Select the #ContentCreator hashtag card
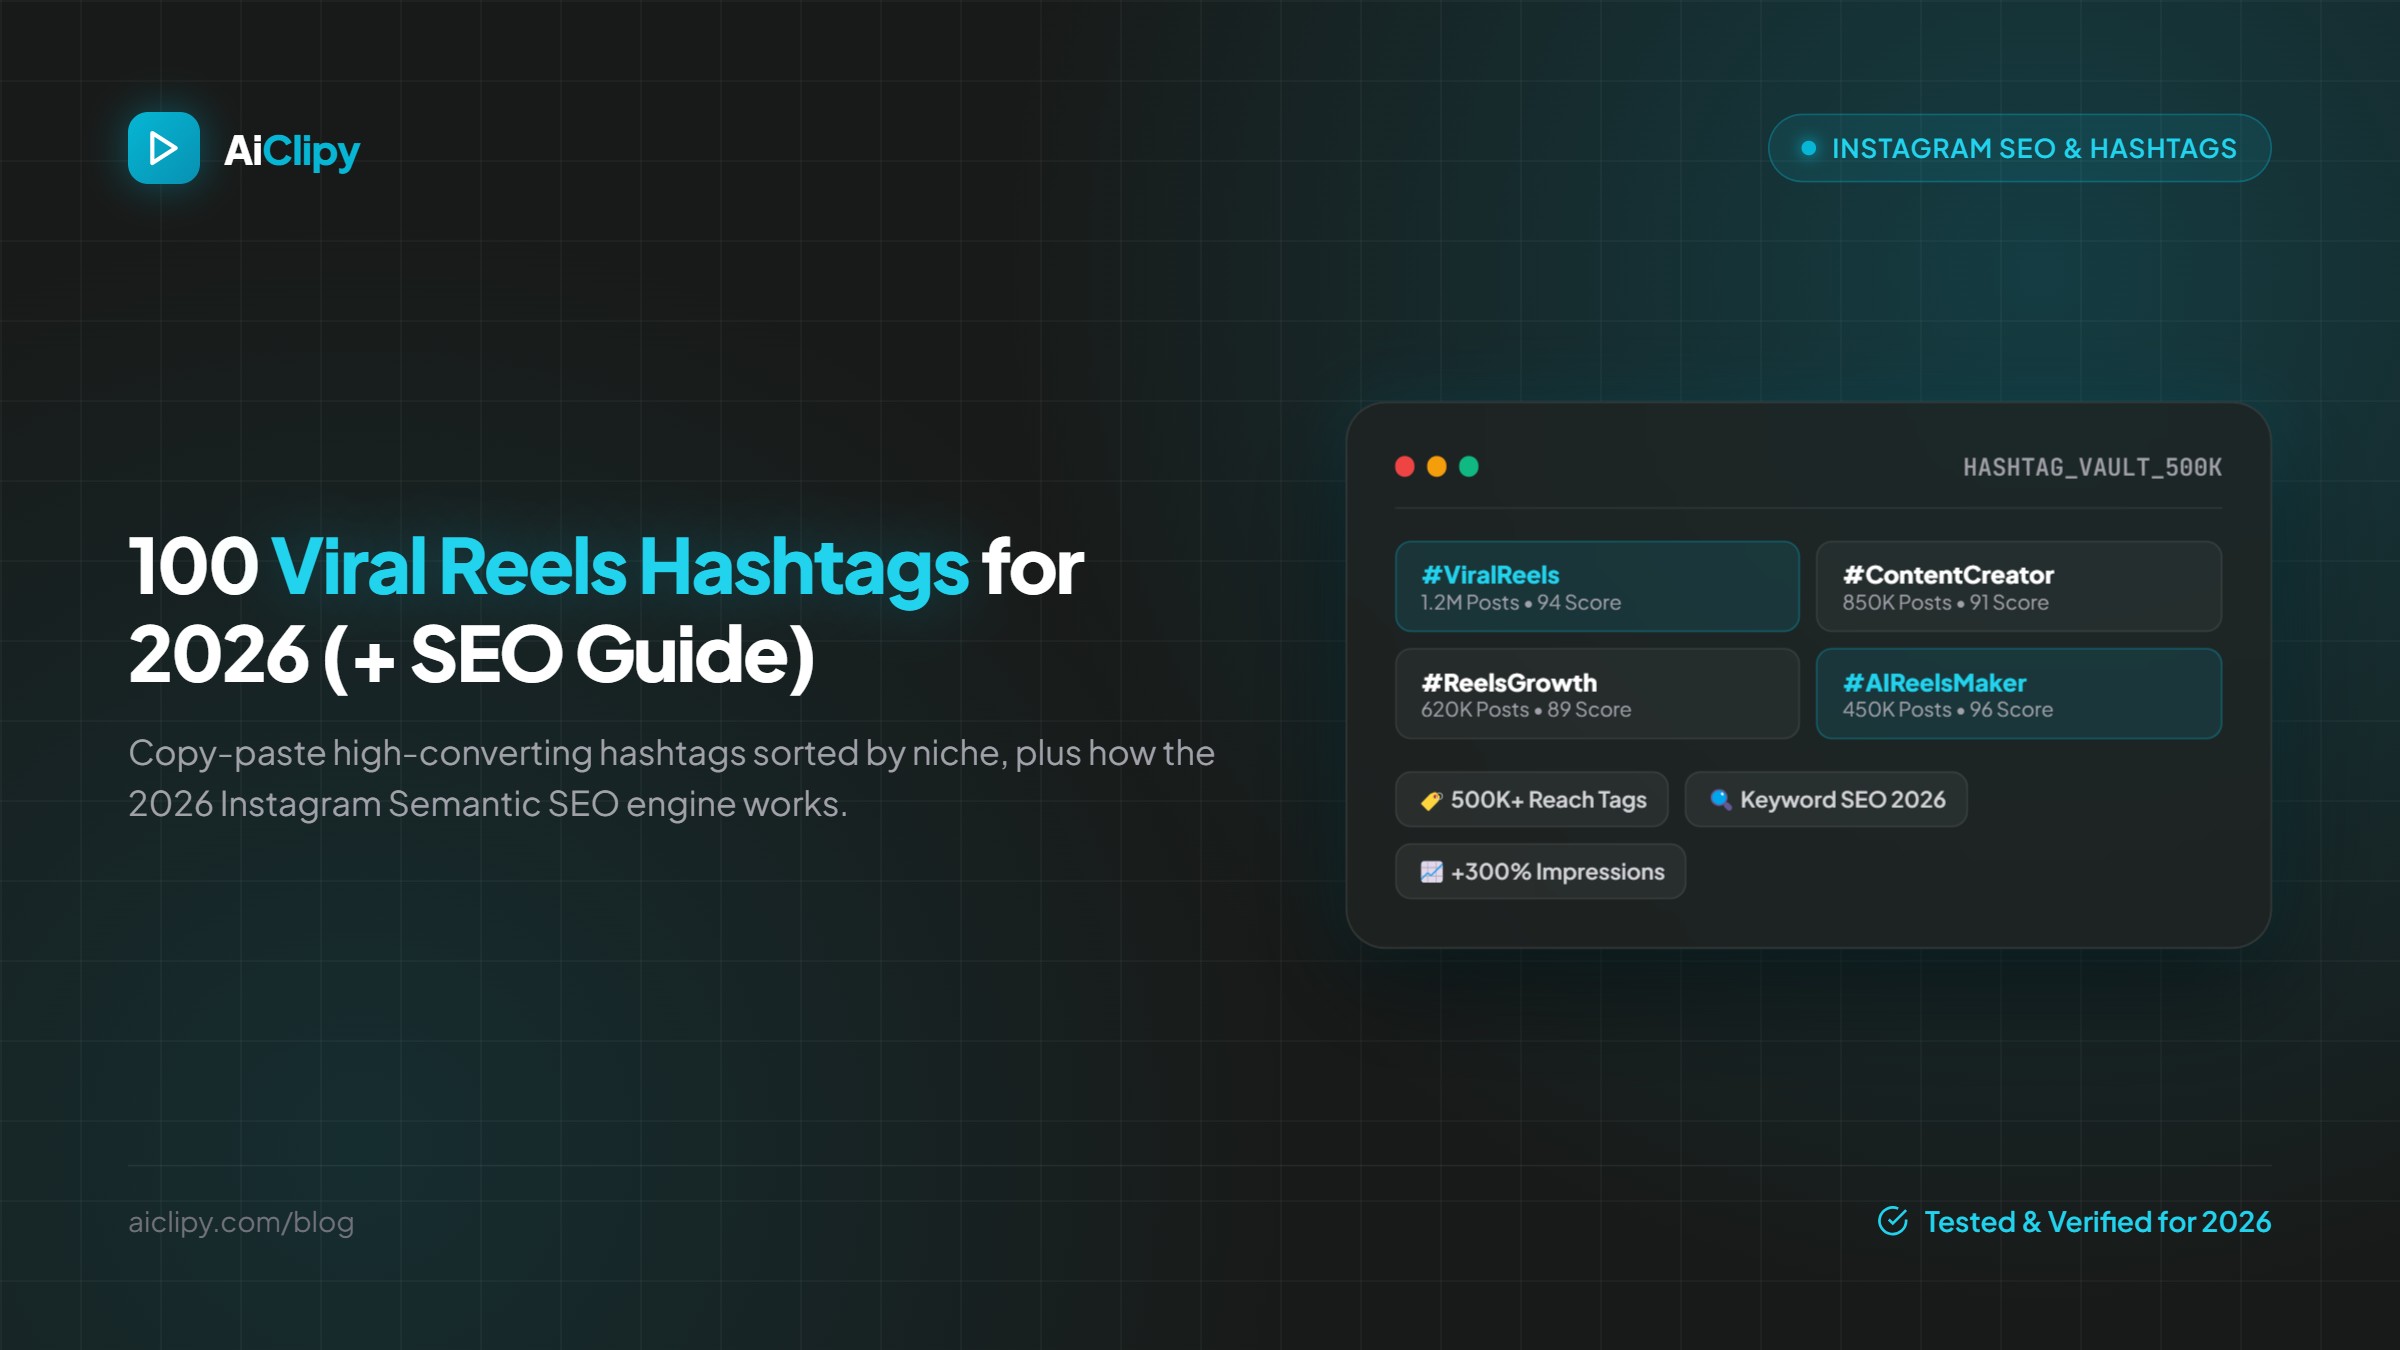Image resolution: width=2400 pixels, height=1350 pixels. click(2019, 586)
